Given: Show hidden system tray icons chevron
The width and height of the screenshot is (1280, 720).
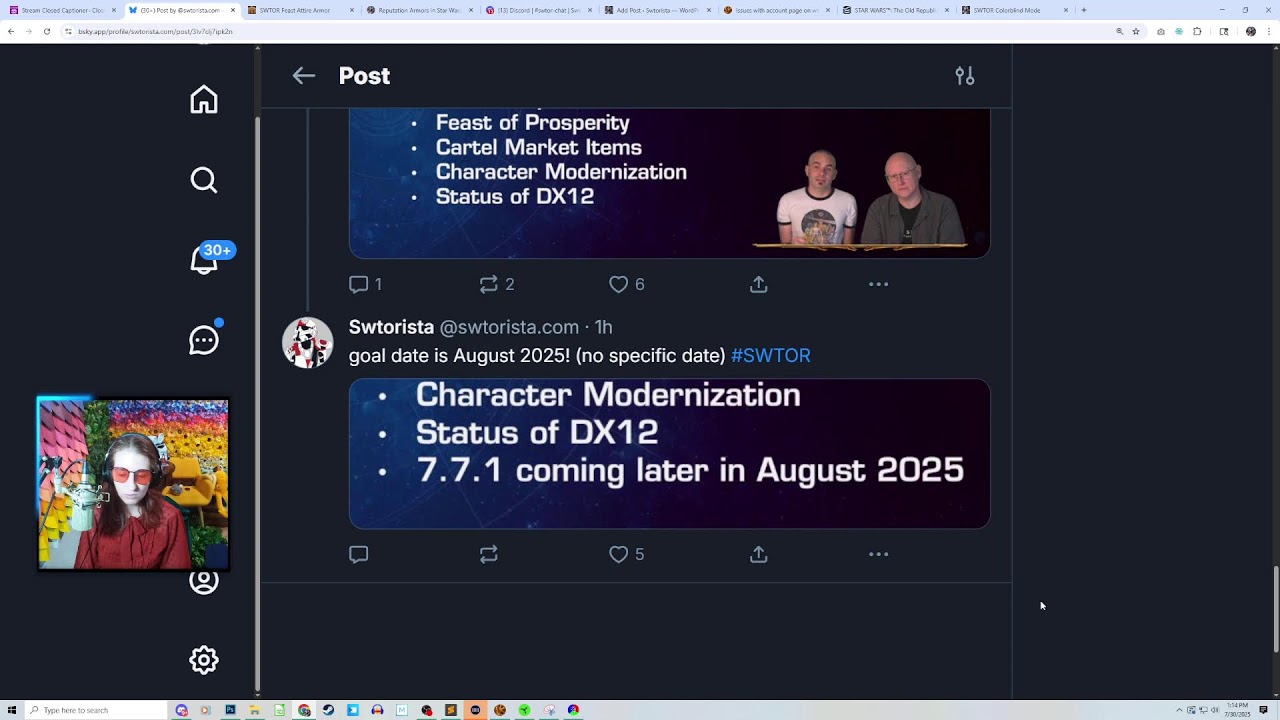Looking at the screenshot, I should pyautogui.click(x=1179, y=710).
